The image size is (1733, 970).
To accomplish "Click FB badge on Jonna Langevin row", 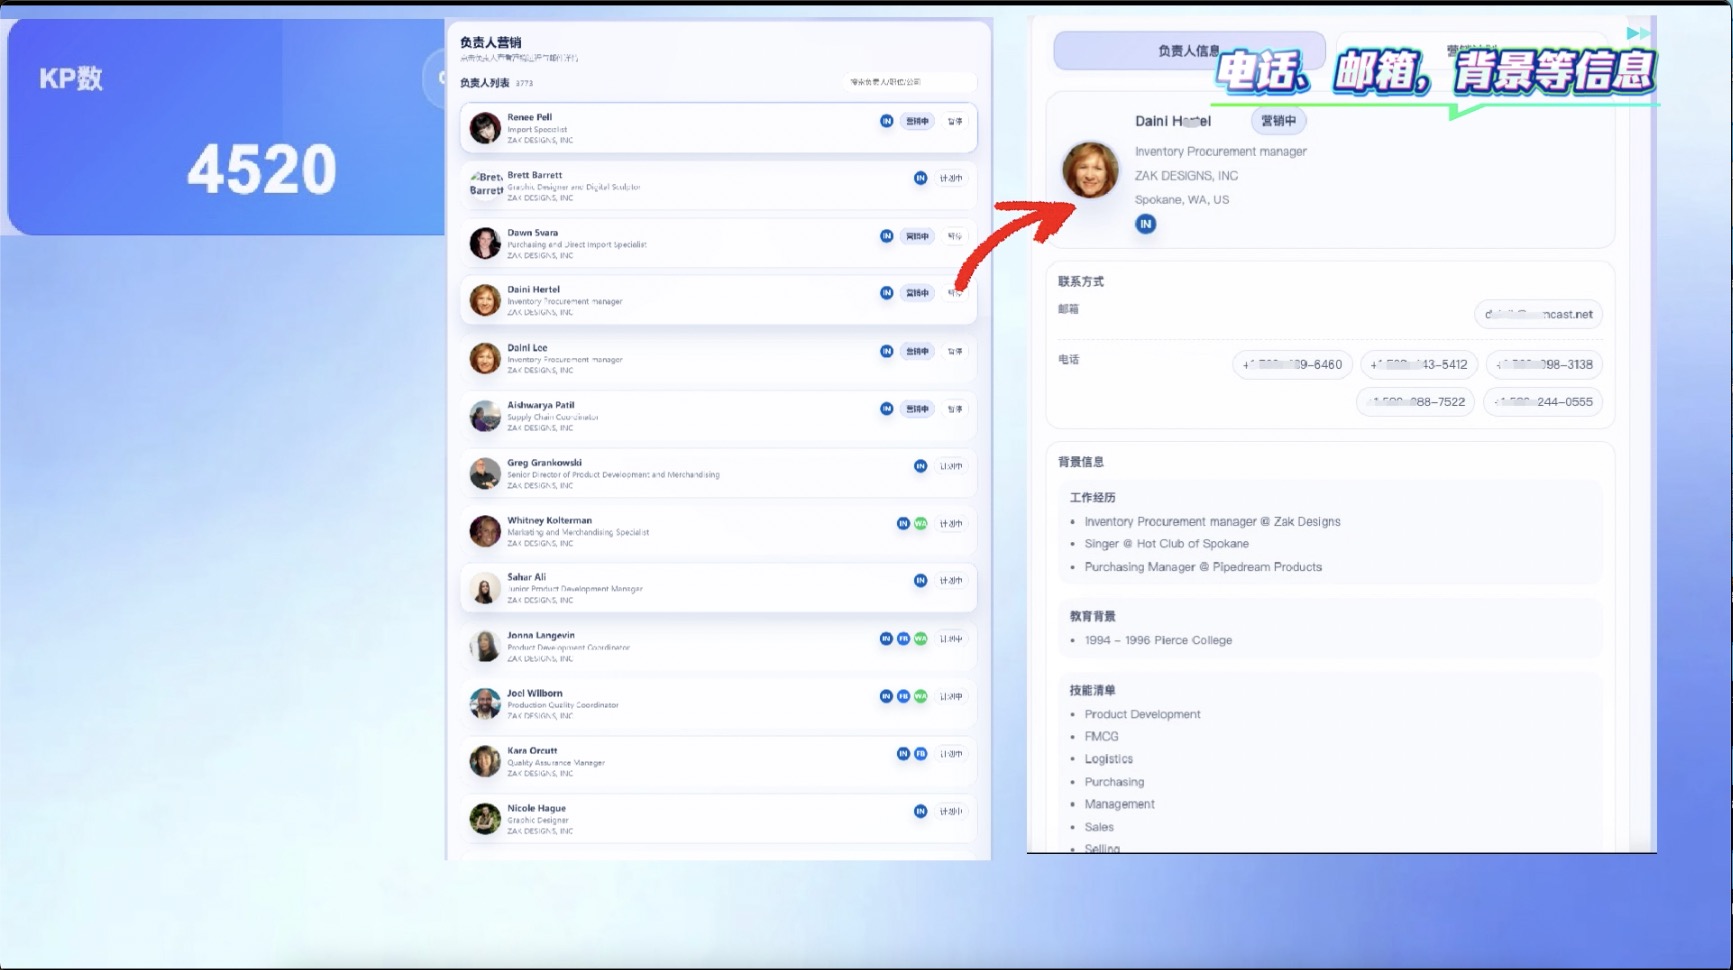I will pyautogui.click(x=903, y=639).
